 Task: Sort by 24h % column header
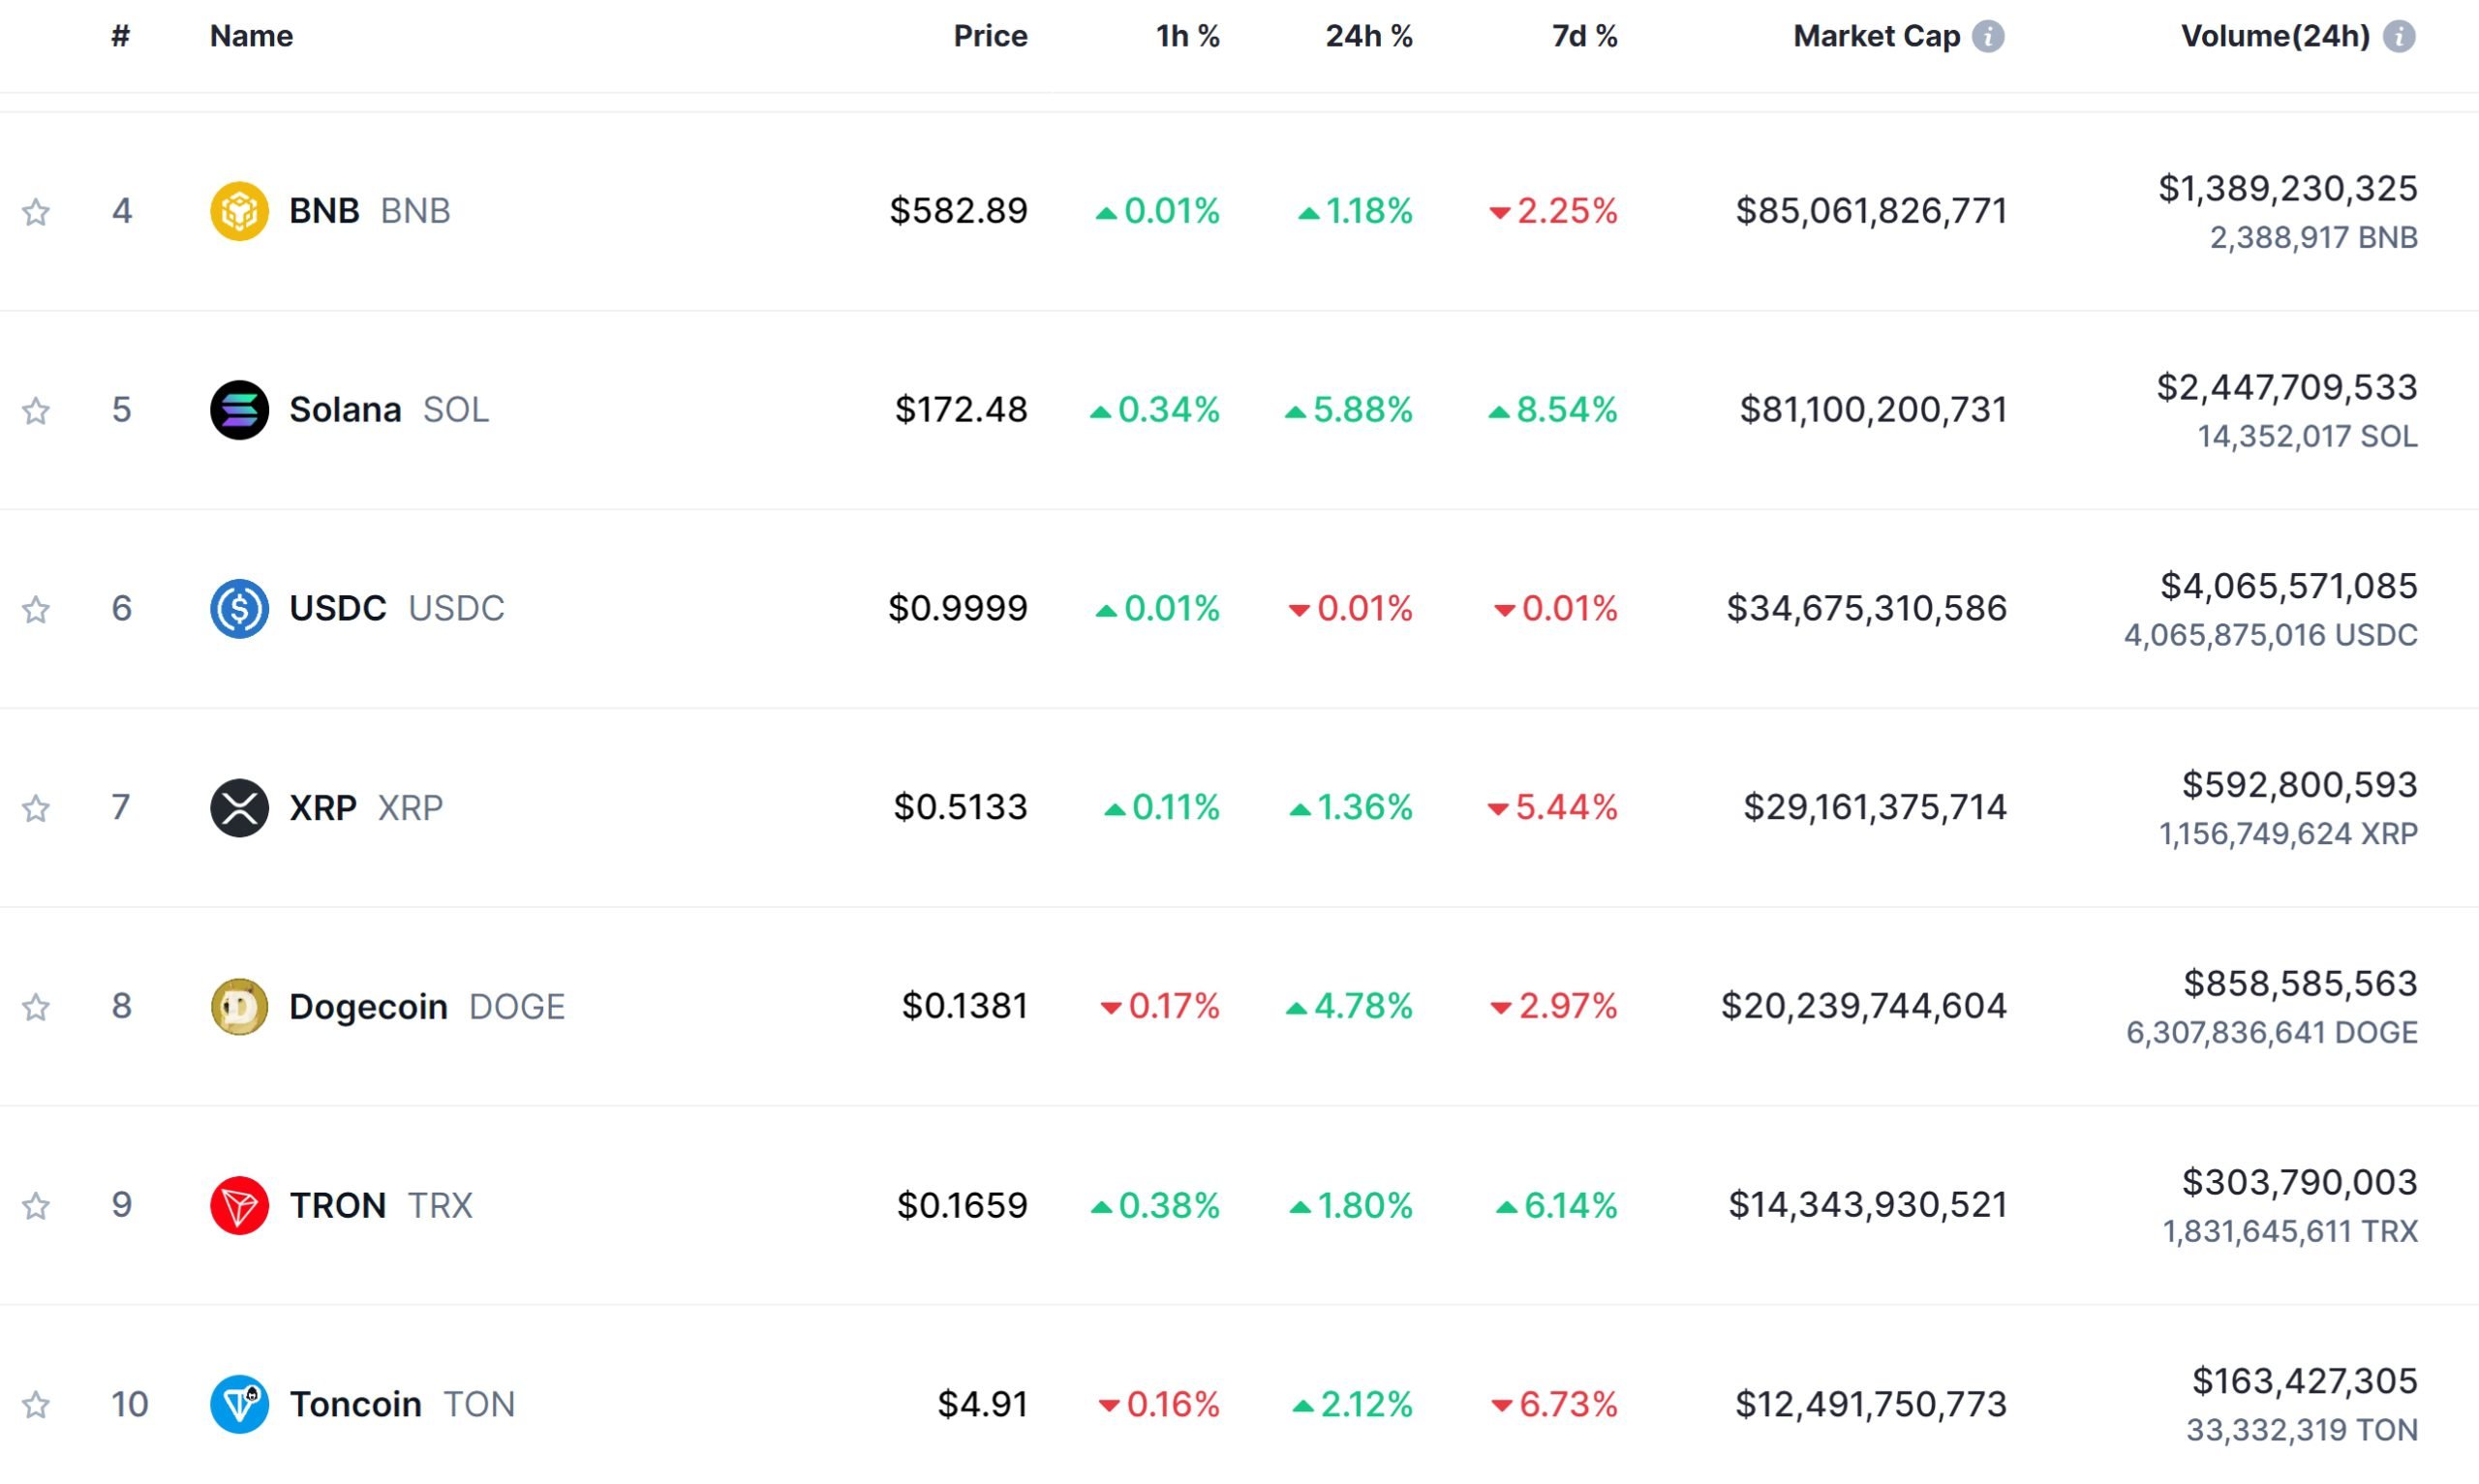coord(1368,37)
